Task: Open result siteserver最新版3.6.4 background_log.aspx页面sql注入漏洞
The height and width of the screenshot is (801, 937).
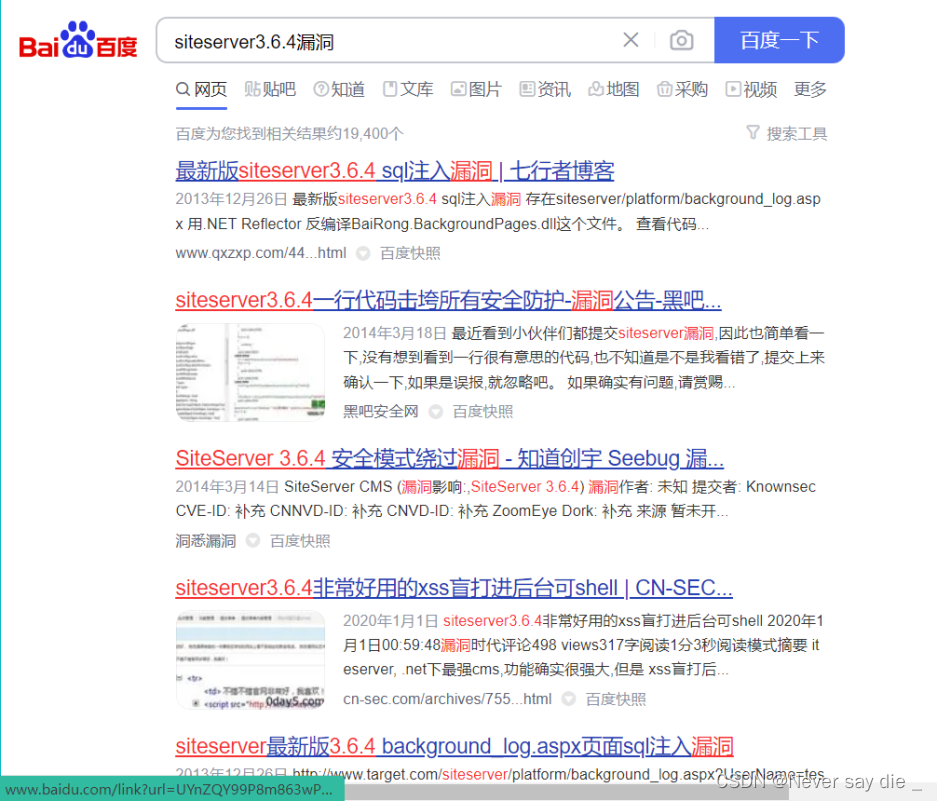Action: click(x=454, y=747)
